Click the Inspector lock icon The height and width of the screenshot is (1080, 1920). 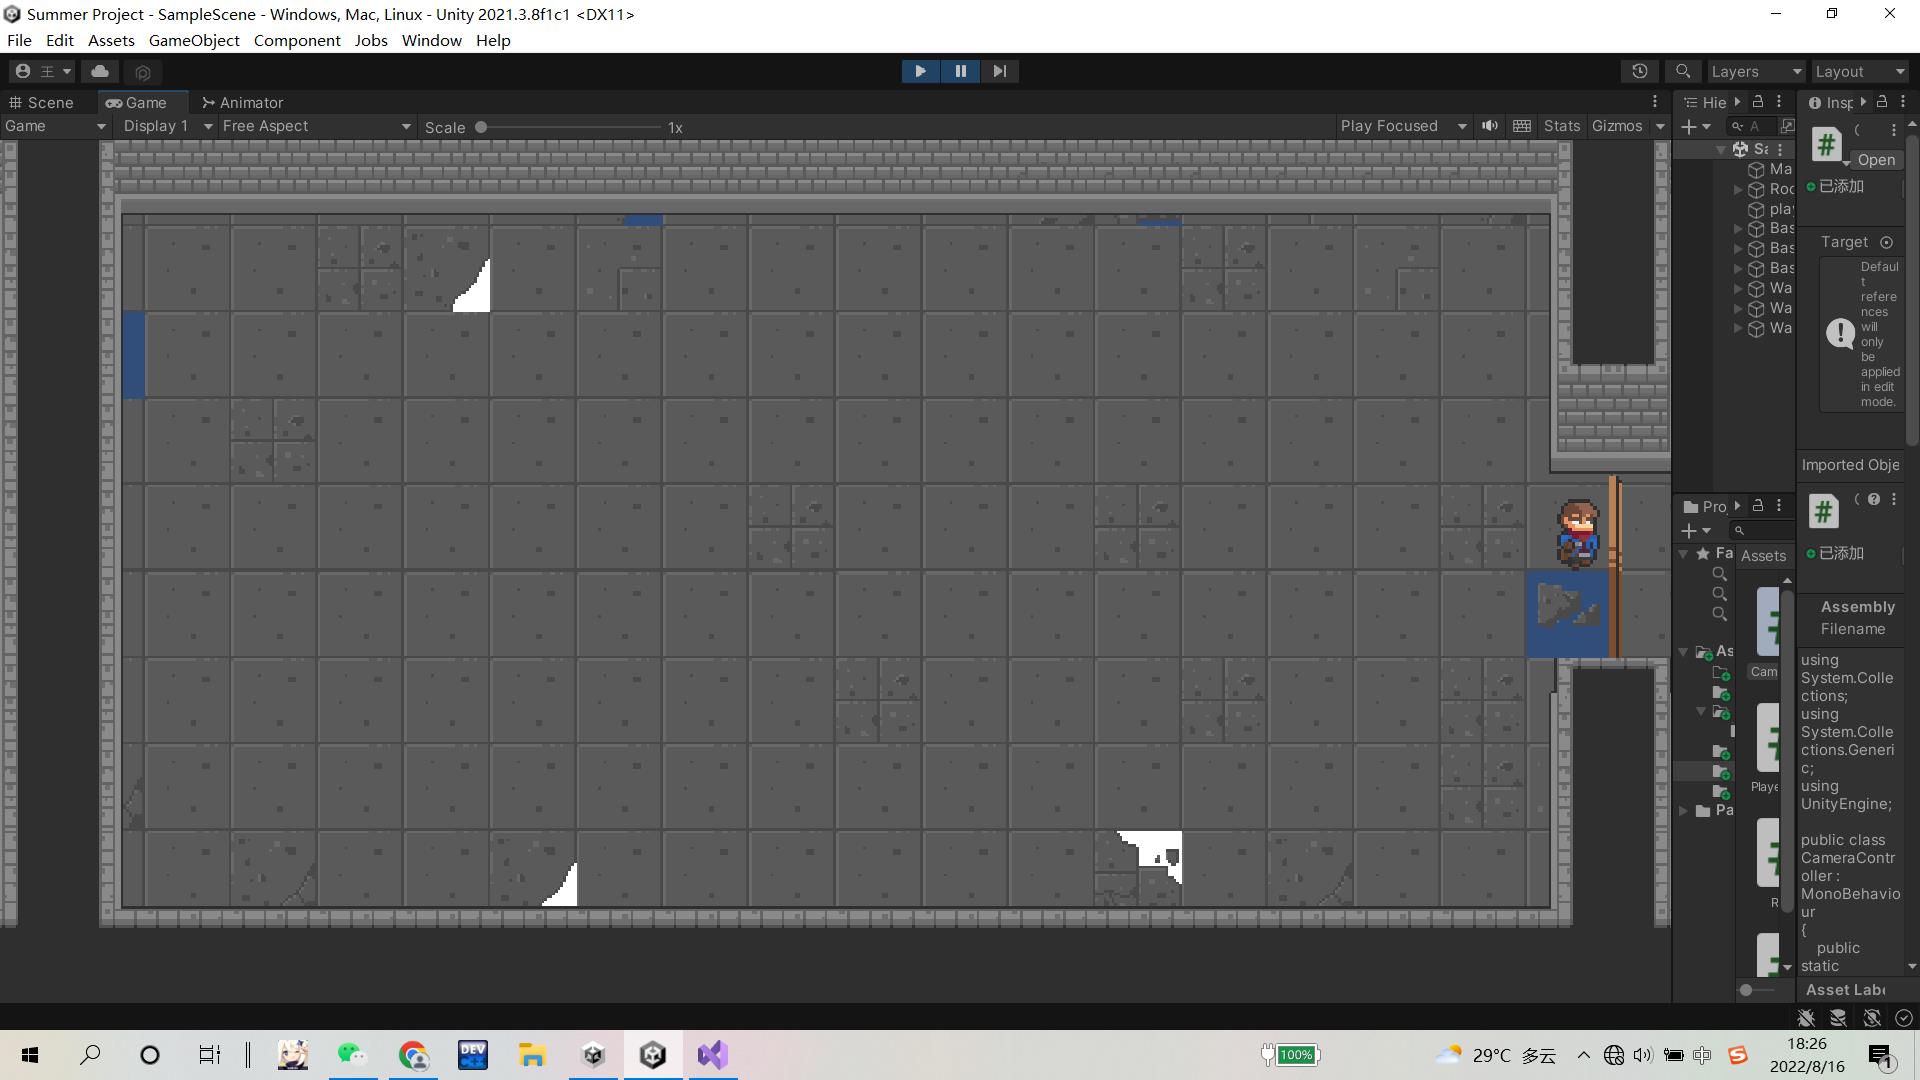tap(1882, 102)
